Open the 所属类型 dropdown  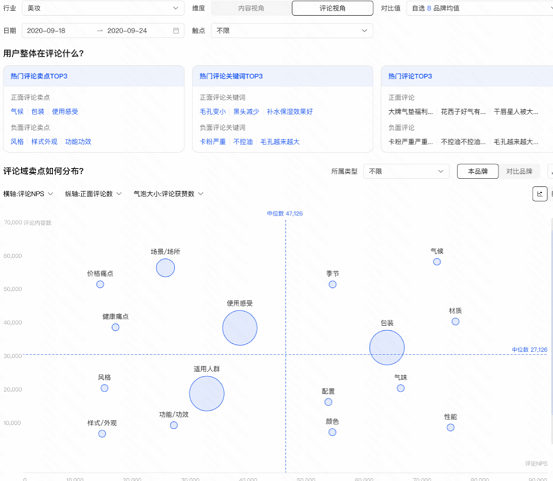click(x=406, y=171)
